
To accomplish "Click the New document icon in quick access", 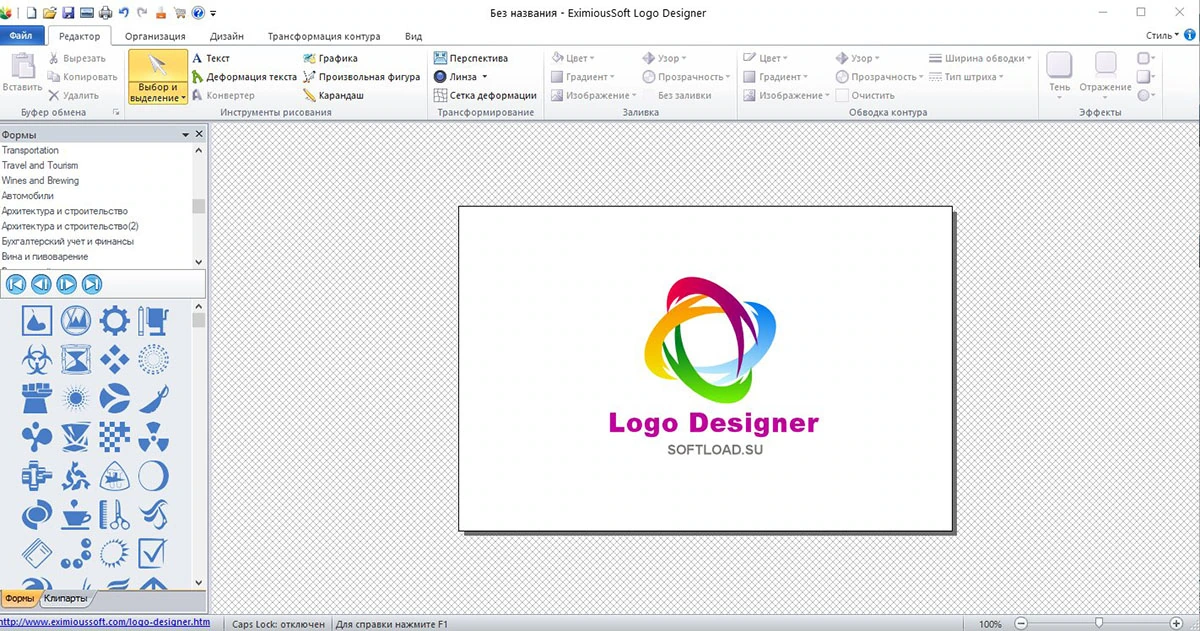I will tap(32, 13).
